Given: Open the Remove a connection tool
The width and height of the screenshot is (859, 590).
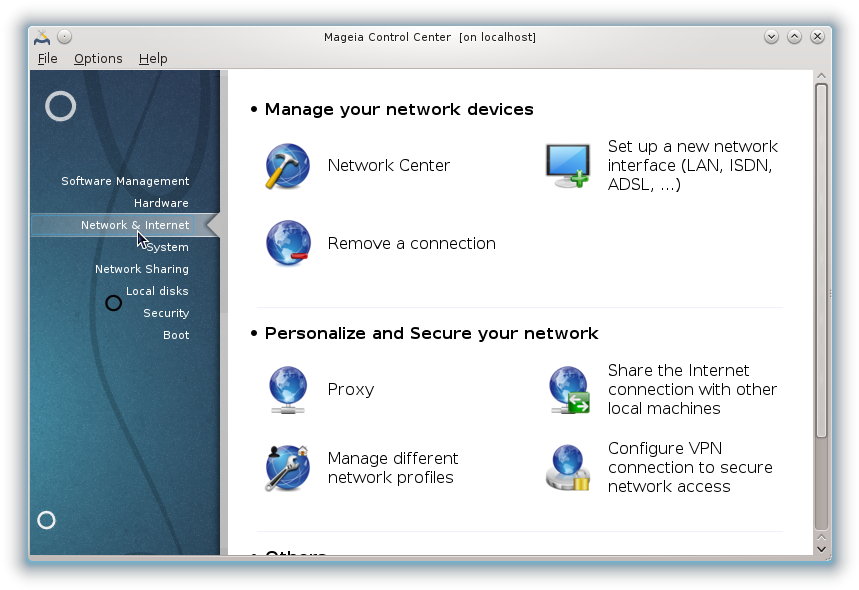Looking at the screenshot, I should click(411, 243).
